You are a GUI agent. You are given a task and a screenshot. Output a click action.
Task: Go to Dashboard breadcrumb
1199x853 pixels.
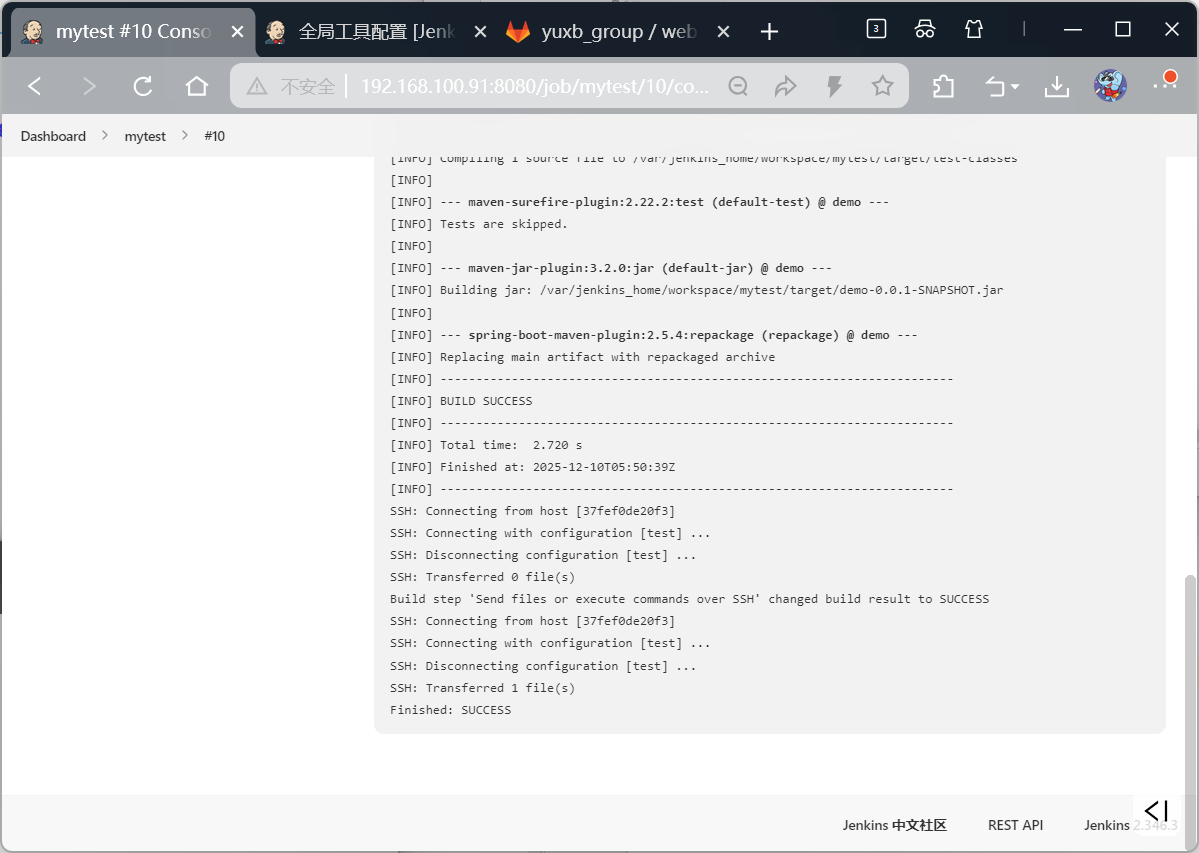click(53, 136)
